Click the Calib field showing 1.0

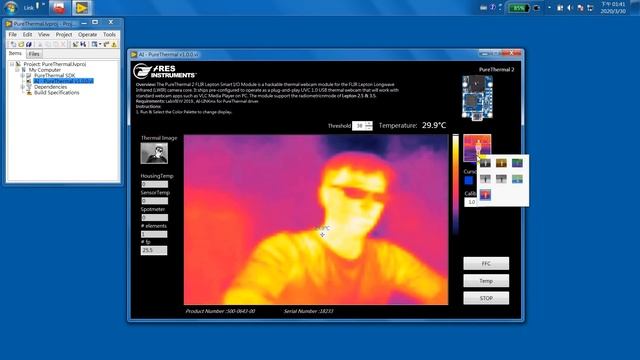(471, 202)
